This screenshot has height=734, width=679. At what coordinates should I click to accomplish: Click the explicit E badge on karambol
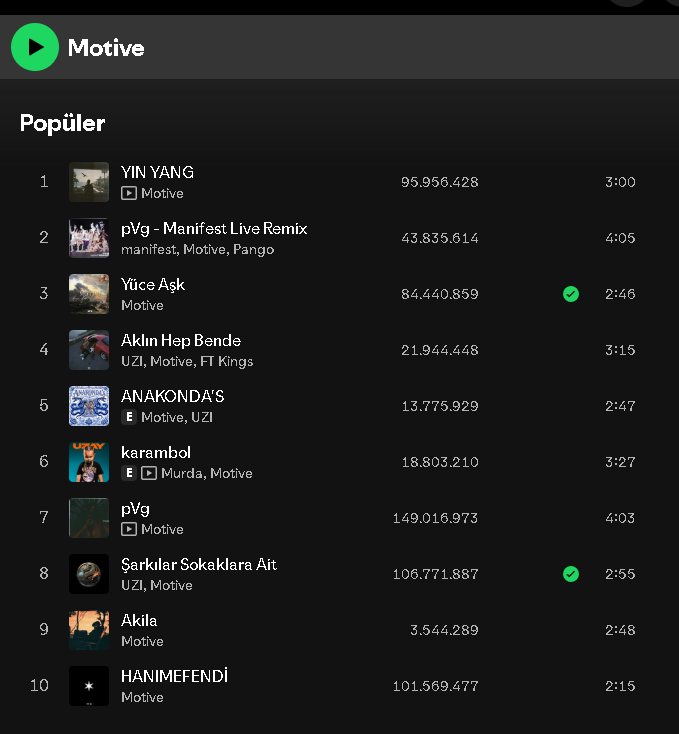[x=129, y=473]
